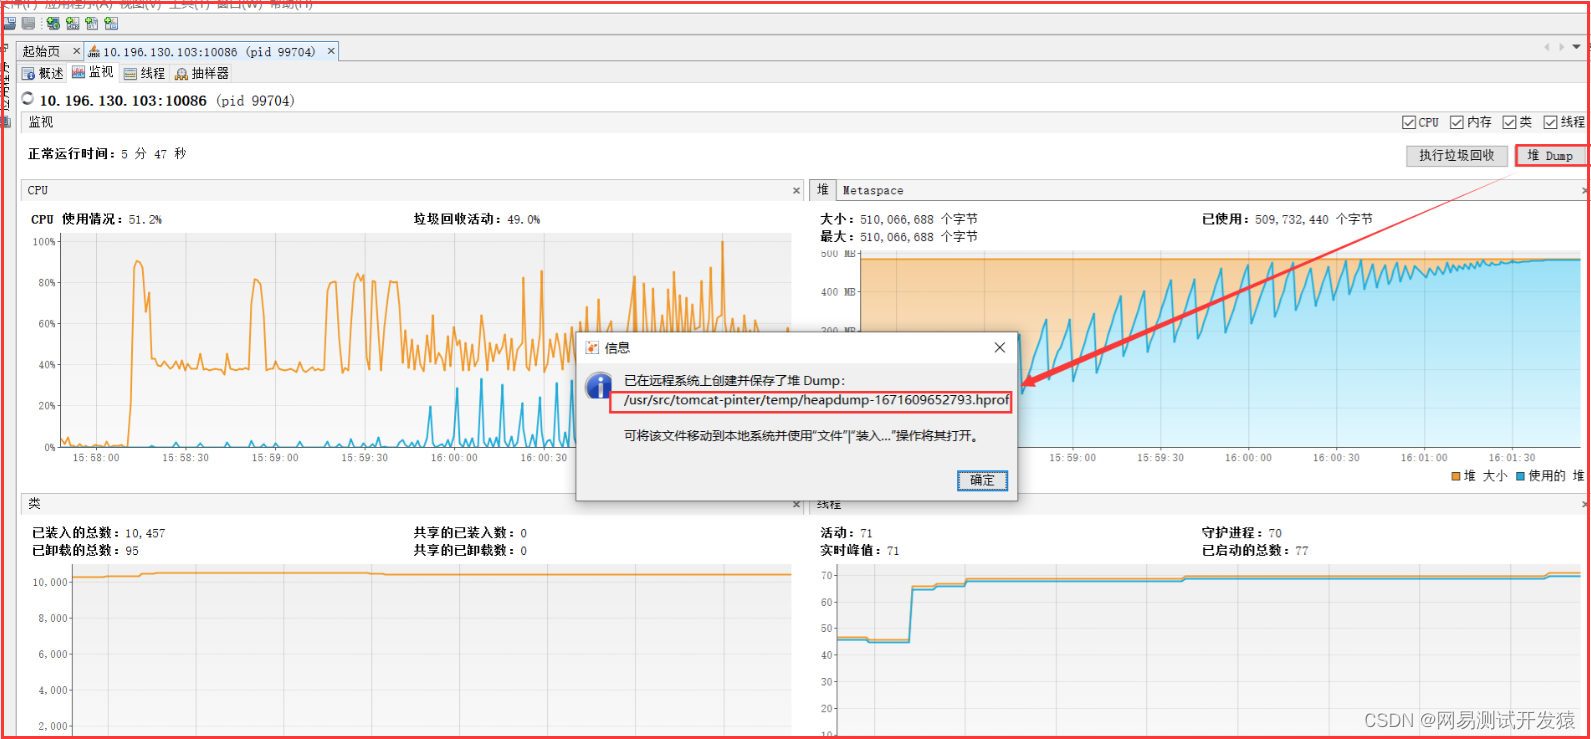The image size is (1591, 739).
Task: Click the 正常运行时间 uptime text
Action: pos(107,154)
